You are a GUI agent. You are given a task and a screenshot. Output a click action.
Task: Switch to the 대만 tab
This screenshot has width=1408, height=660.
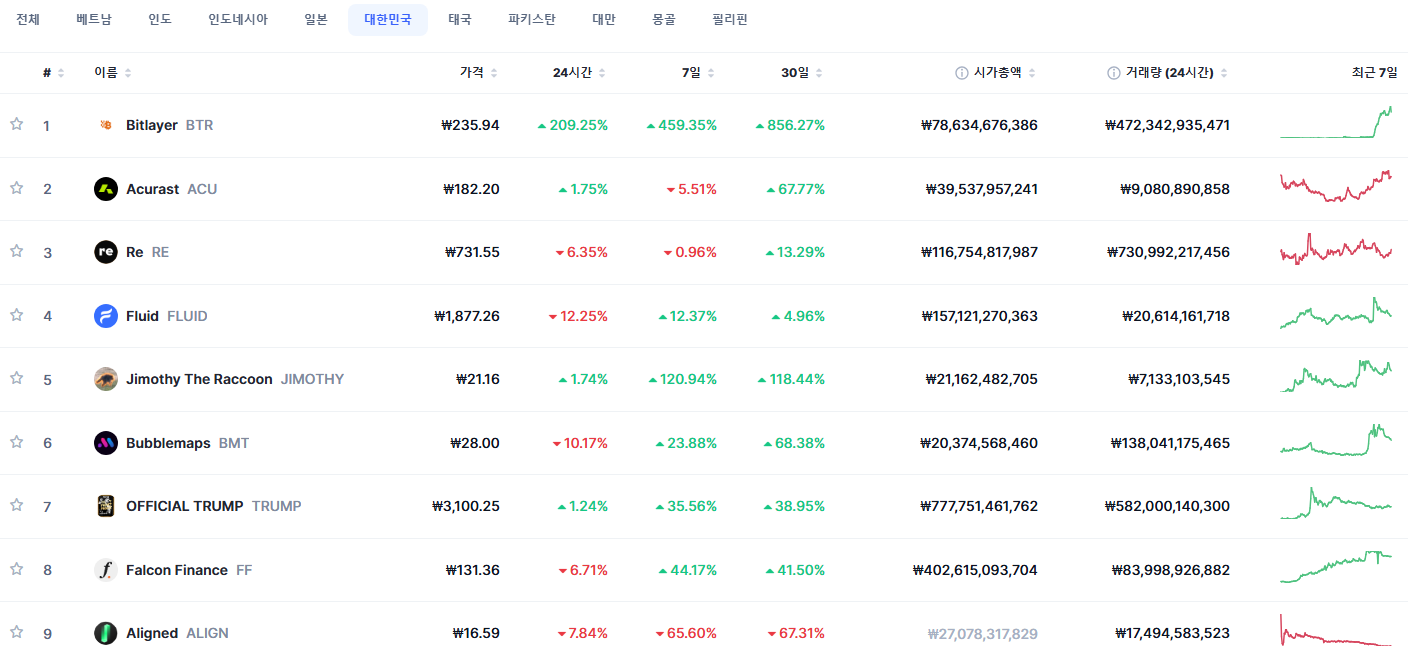(604, 19)
